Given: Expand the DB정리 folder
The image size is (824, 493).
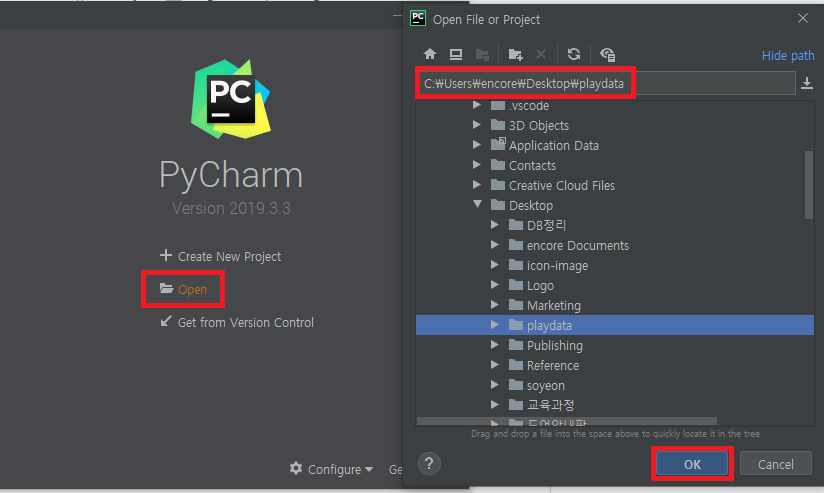Looking at the screenshot, I should 495,224.
